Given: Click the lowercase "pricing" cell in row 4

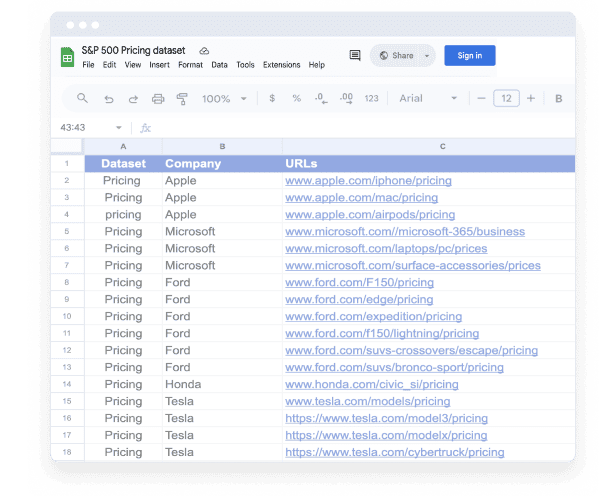Looking at the screenshot, I should (x=124, y=215).
